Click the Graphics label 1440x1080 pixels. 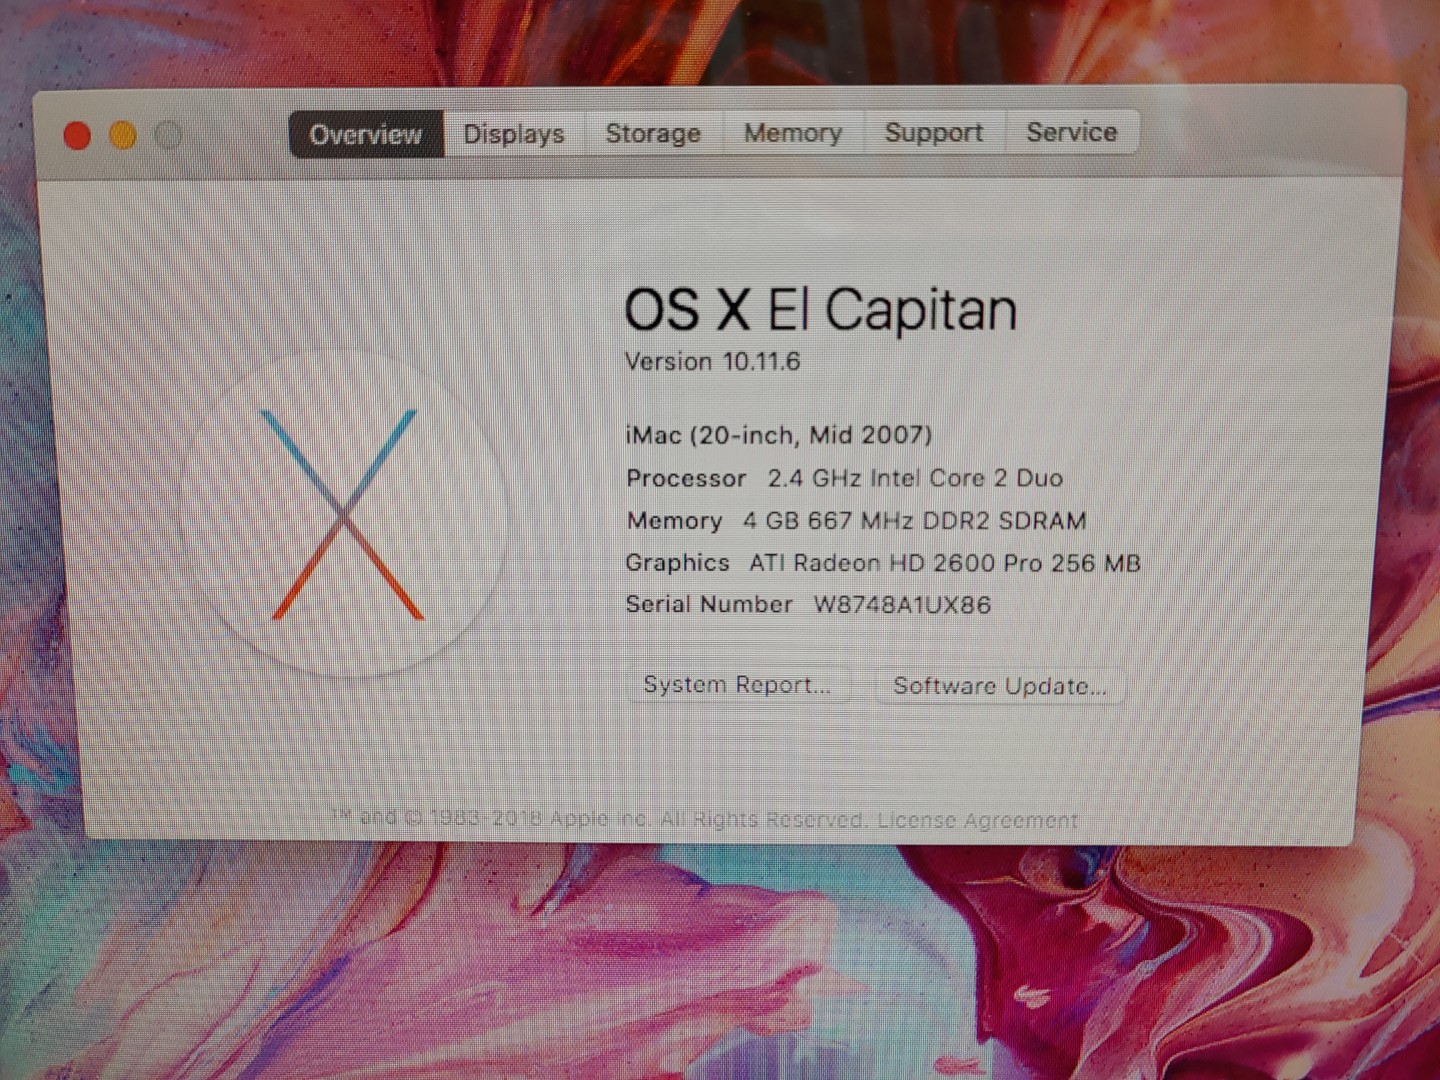point(677,563)
